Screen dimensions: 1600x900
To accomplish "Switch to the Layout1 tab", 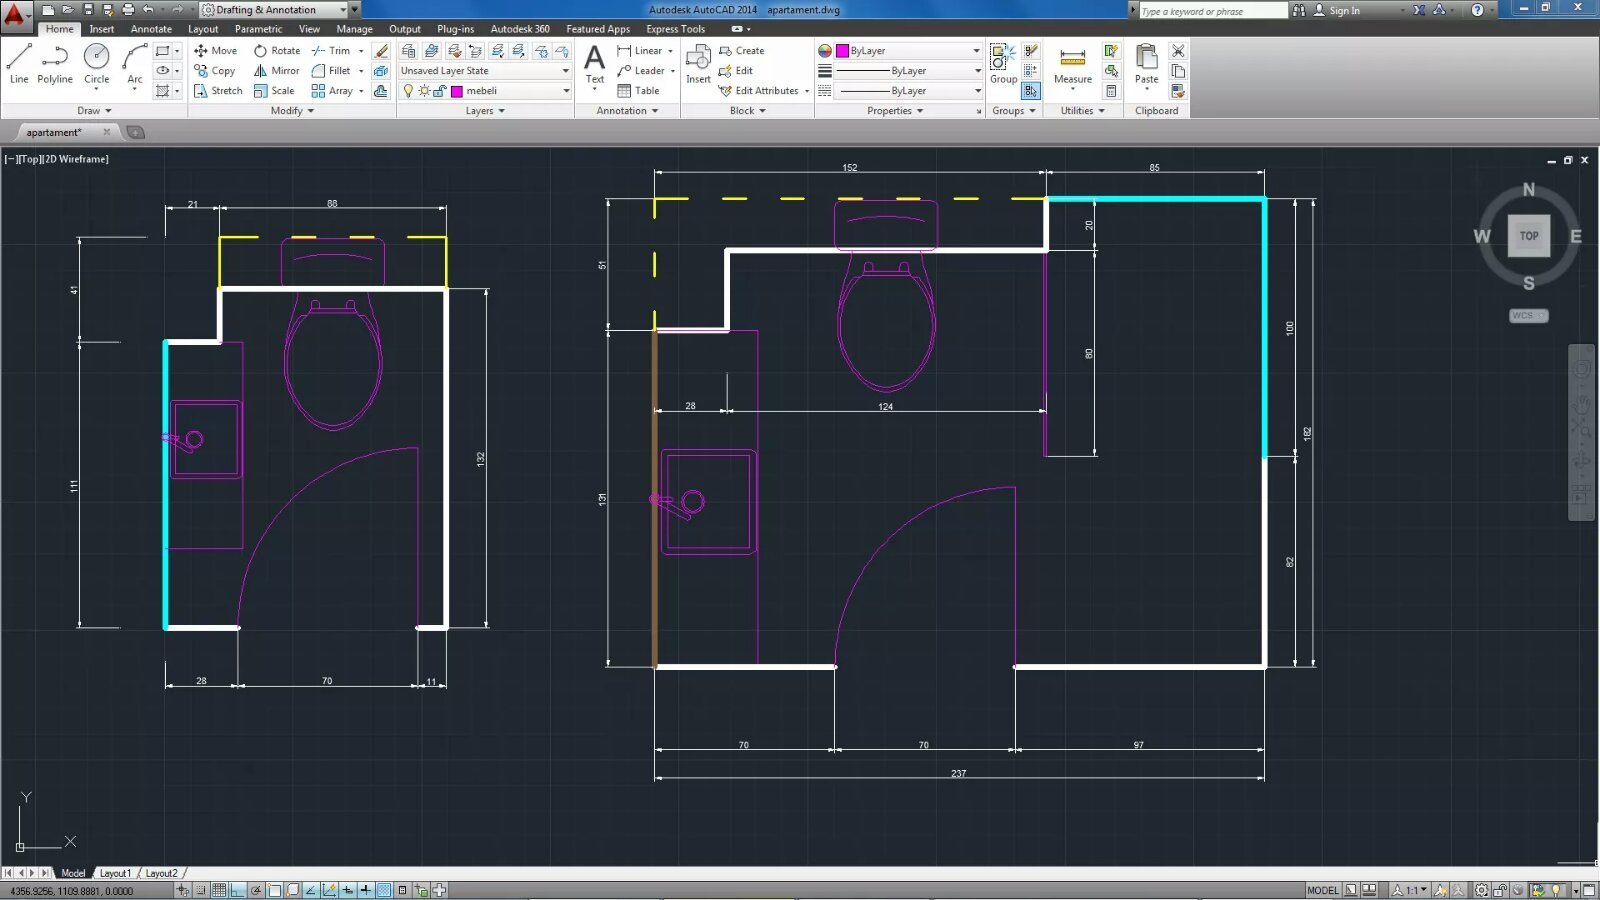I will [x=115, y=873].
